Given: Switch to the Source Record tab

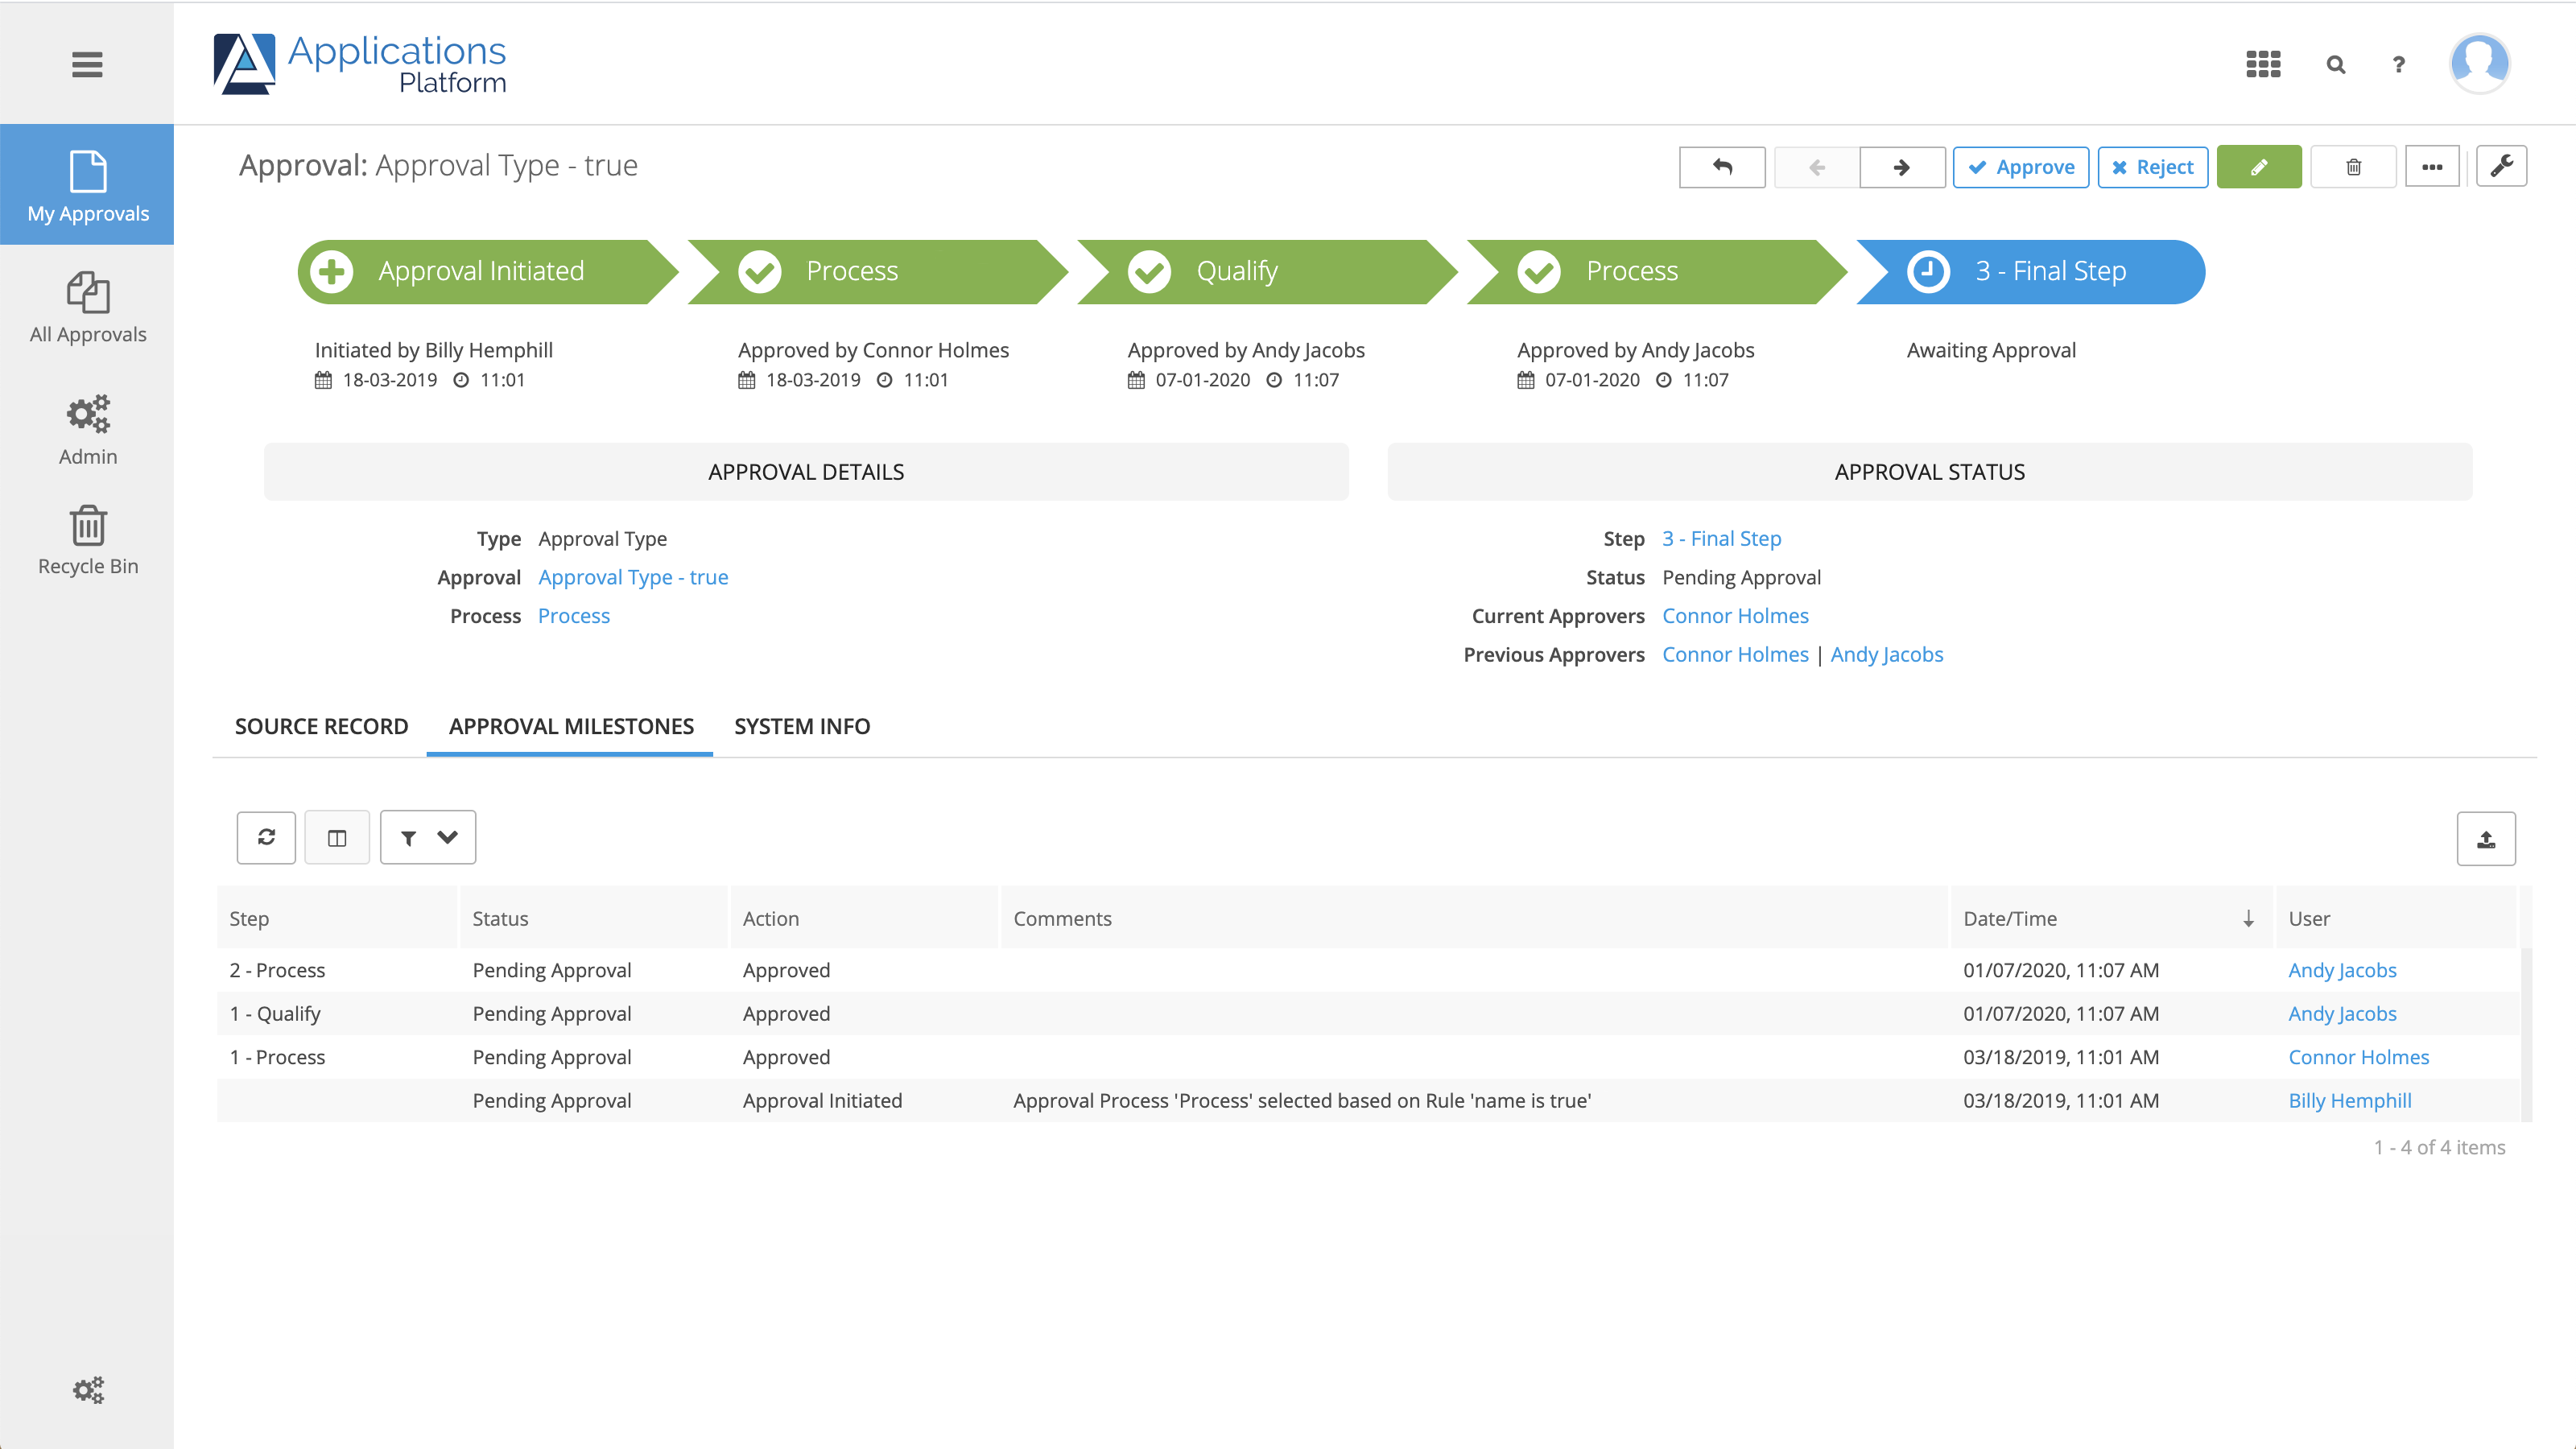Looking at the screenshot, I should 320,725.
